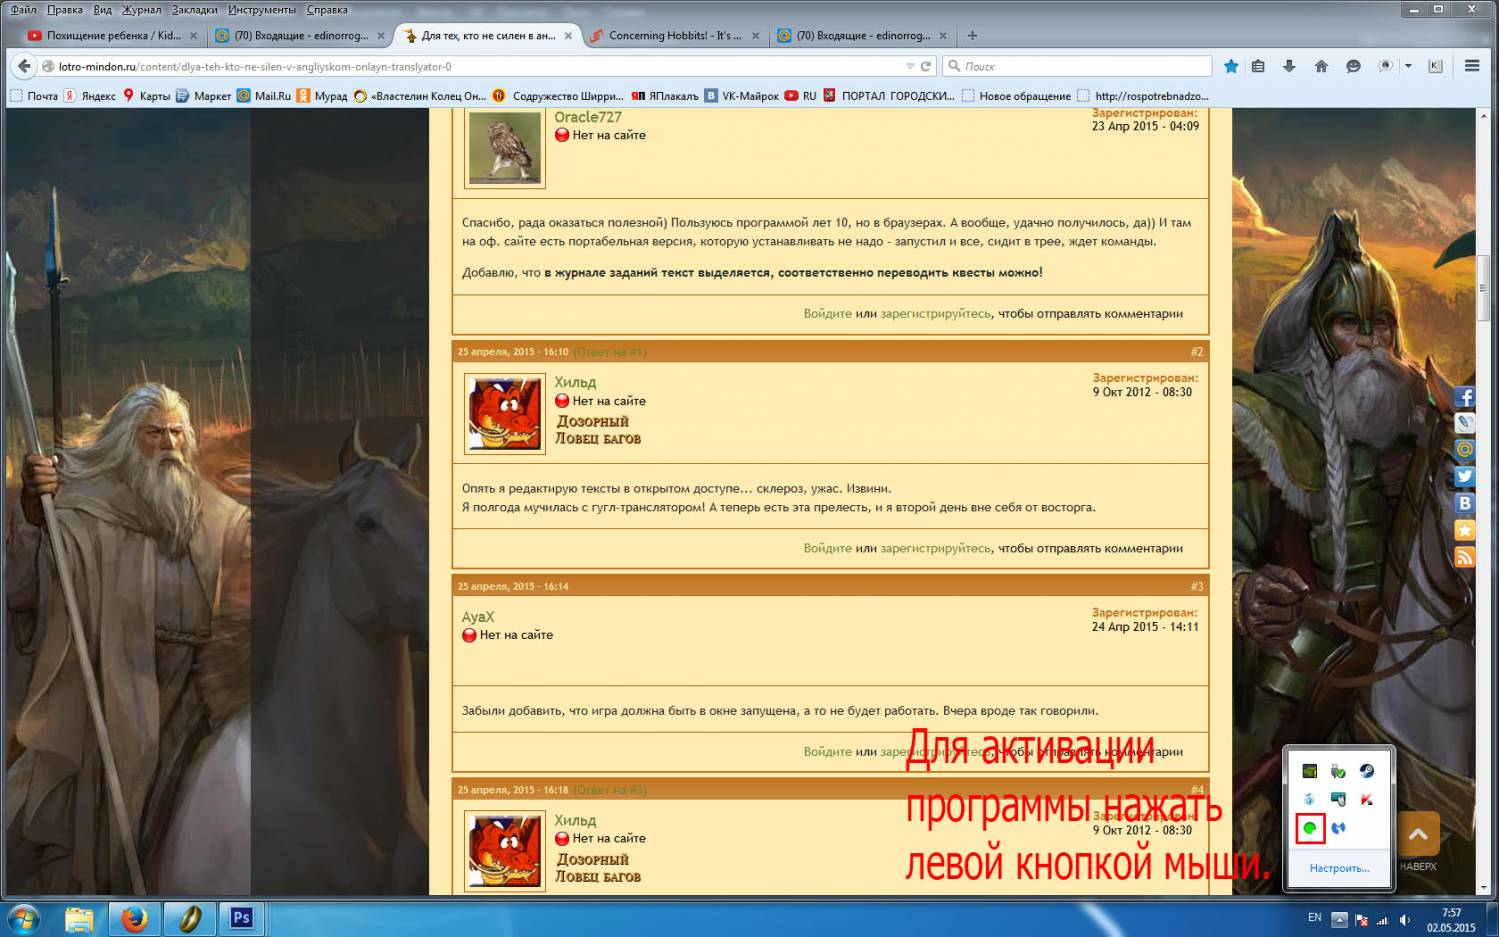Click the Oracle727 username link
The width and height of the screenshot is (1499, 937).
point(588,117)
